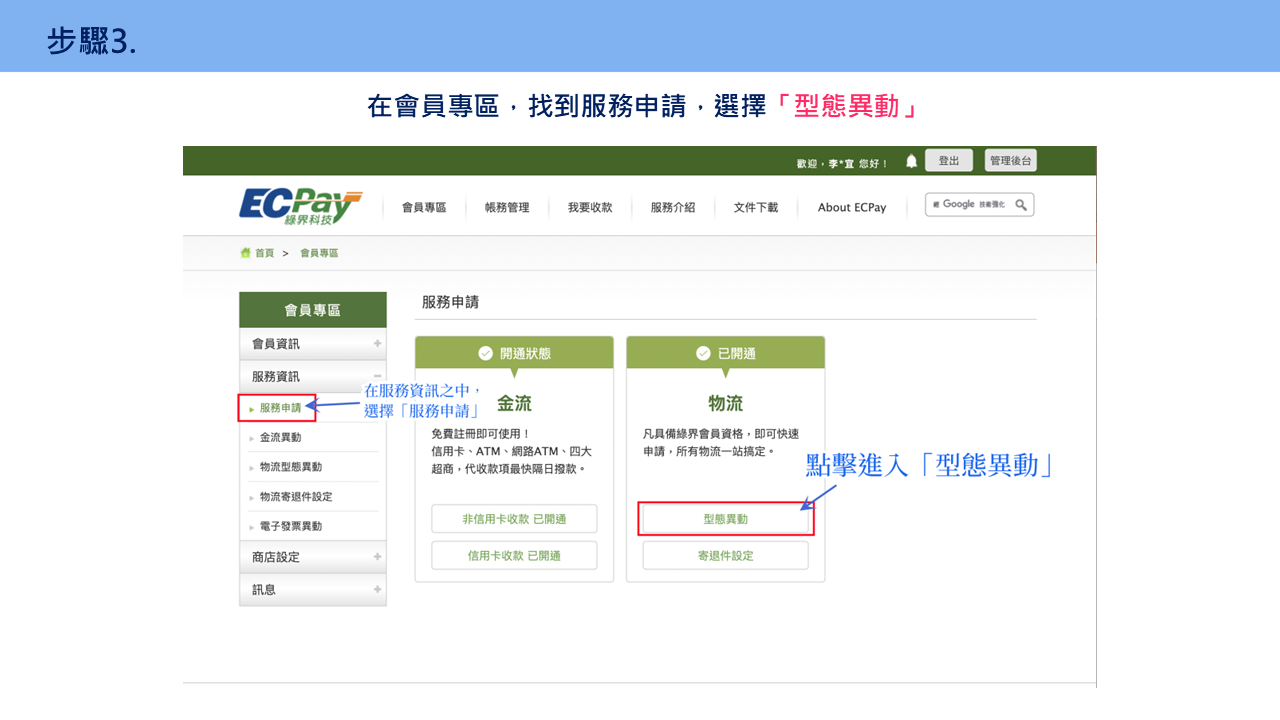Click the notification bell icon
This screenshot has height=720, width=1280.
[x=911, y=161]
